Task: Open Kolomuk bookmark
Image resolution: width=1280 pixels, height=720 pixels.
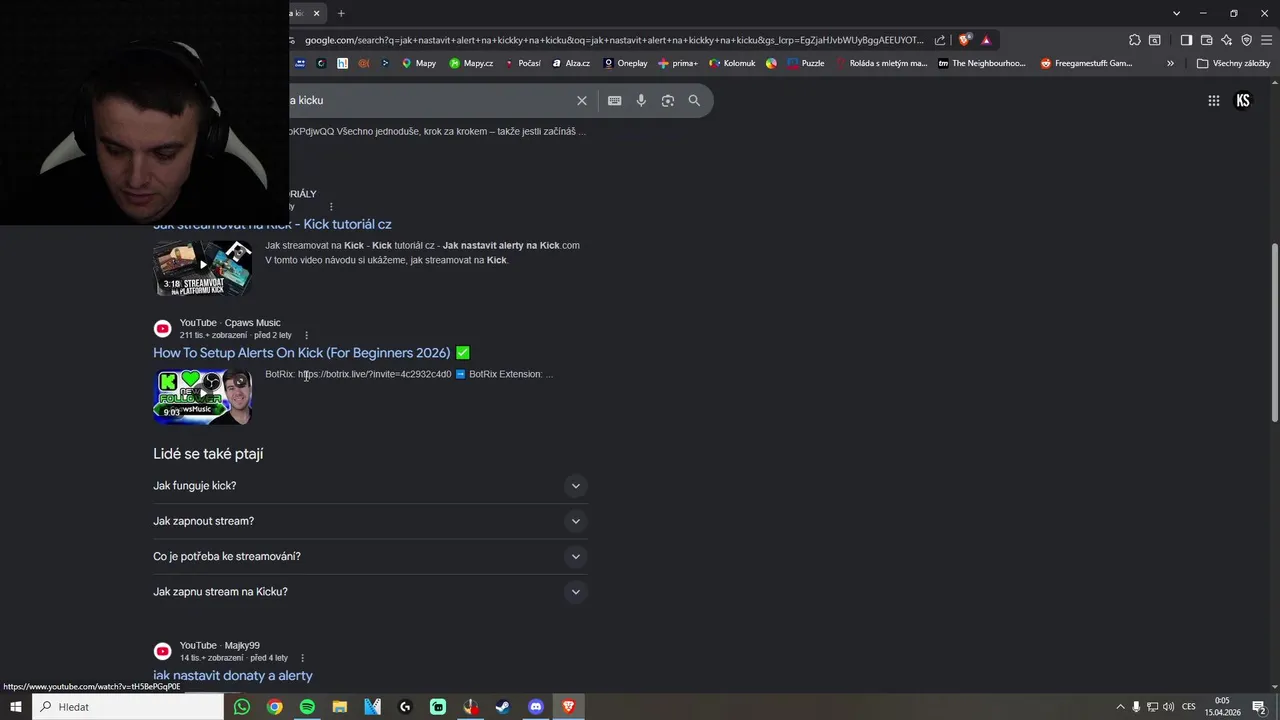Action: [732, 63]
